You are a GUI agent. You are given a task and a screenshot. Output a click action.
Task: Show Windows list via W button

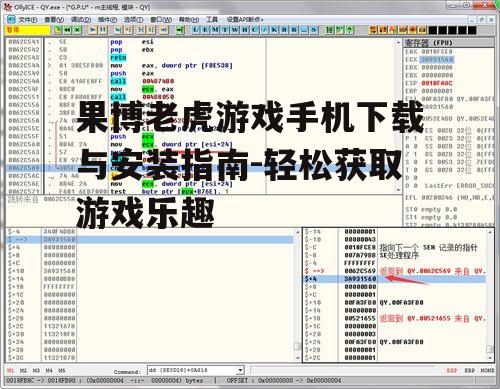(x=235, y=30)
